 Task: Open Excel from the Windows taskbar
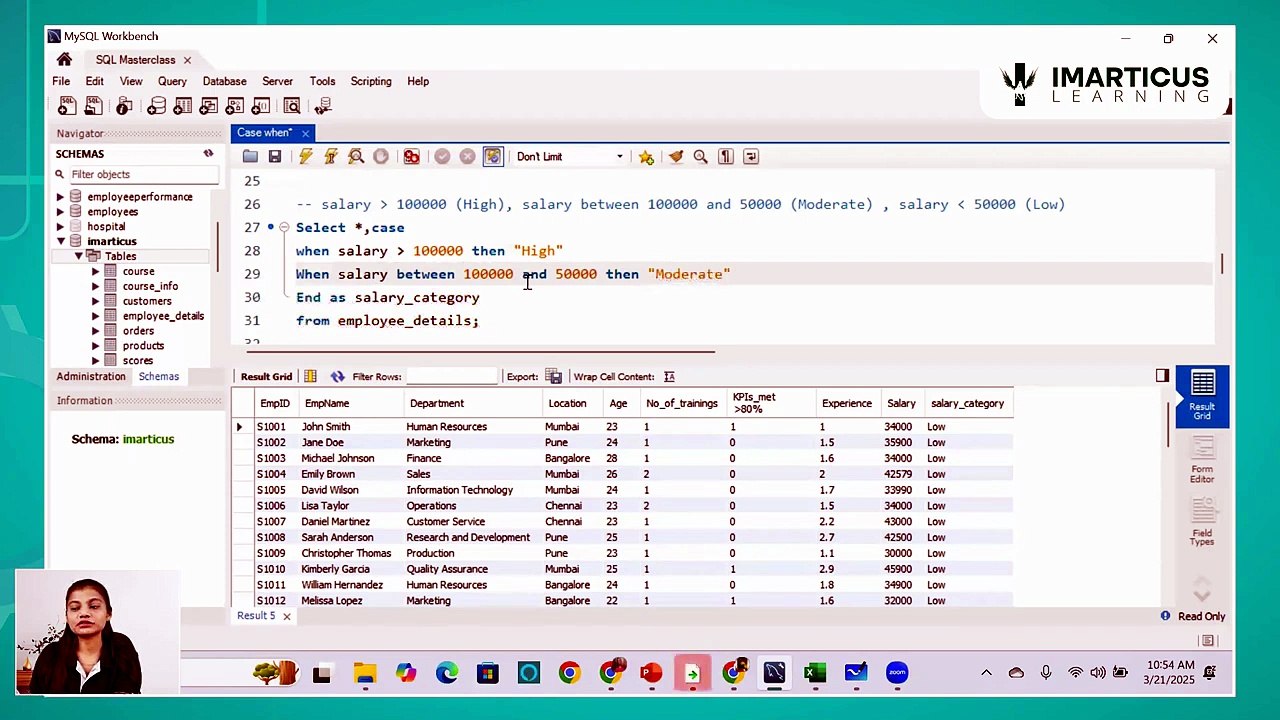[815, 673]
